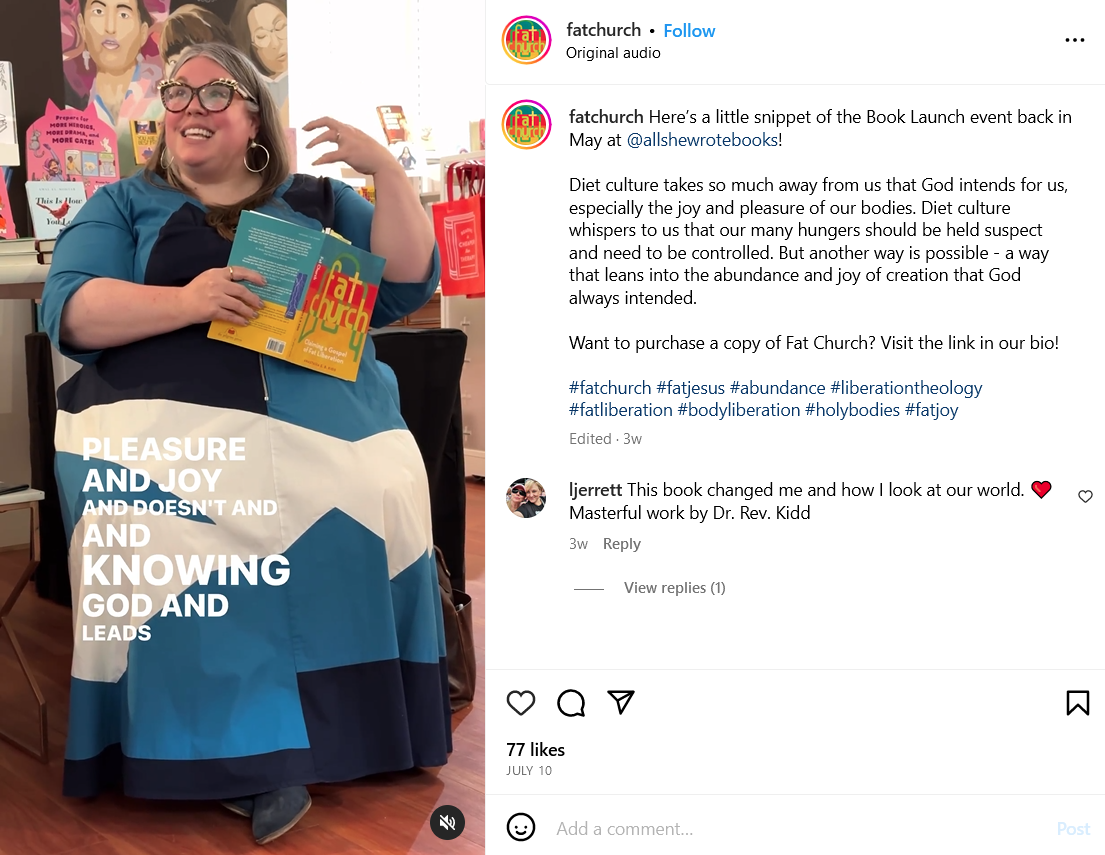Open the @allshewrotebooks mention link
The image size is (1105, 855).
[x=702, y=140]
